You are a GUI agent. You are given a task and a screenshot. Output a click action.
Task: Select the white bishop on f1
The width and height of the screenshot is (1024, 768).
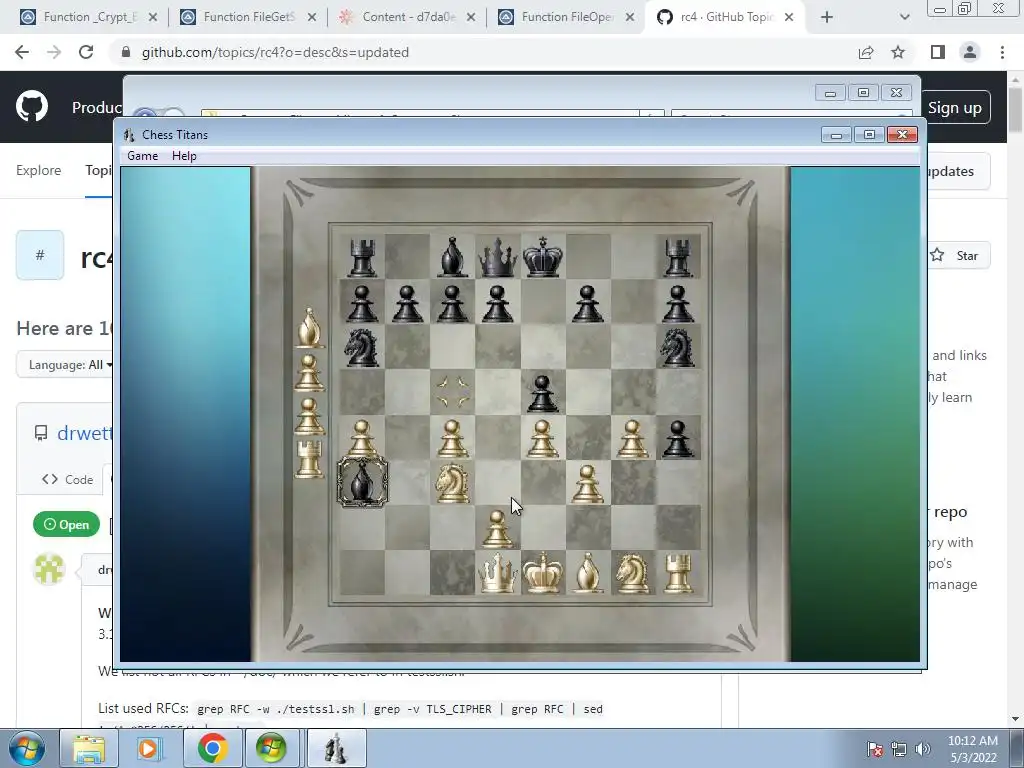[588, 573]
